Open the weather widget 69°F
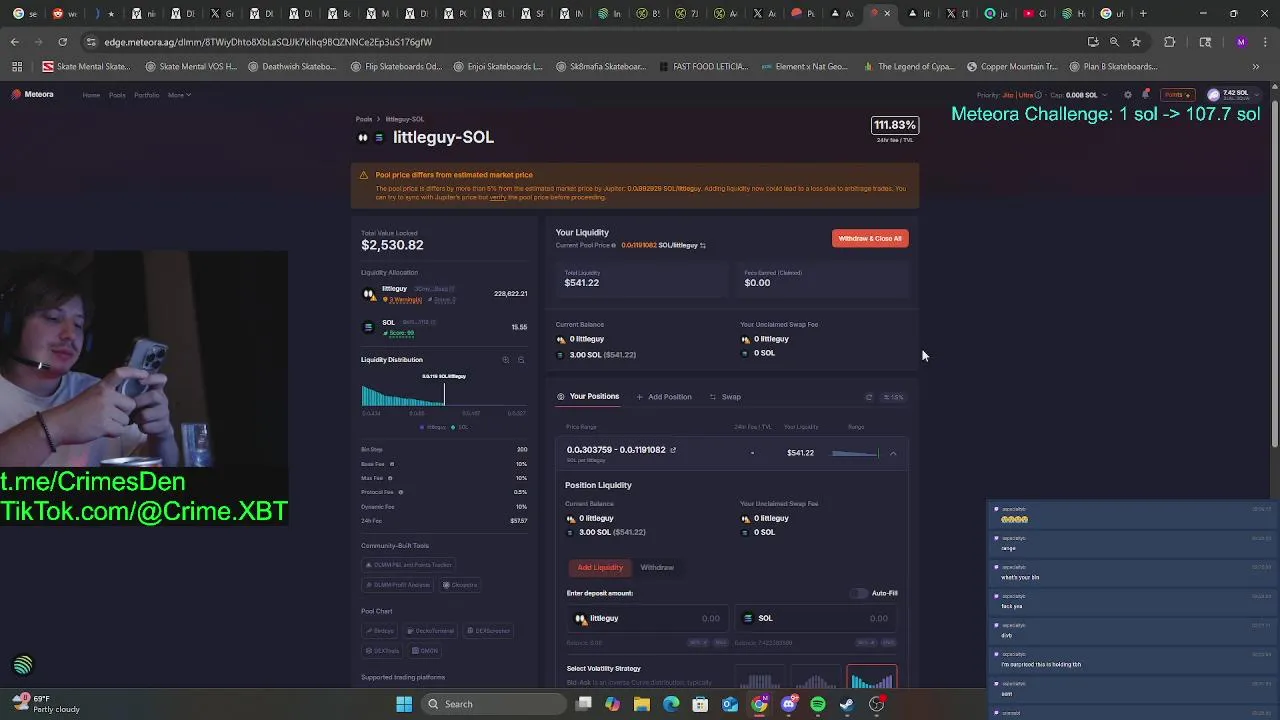Screen dimensions: 1280x720 coord(44,704)
